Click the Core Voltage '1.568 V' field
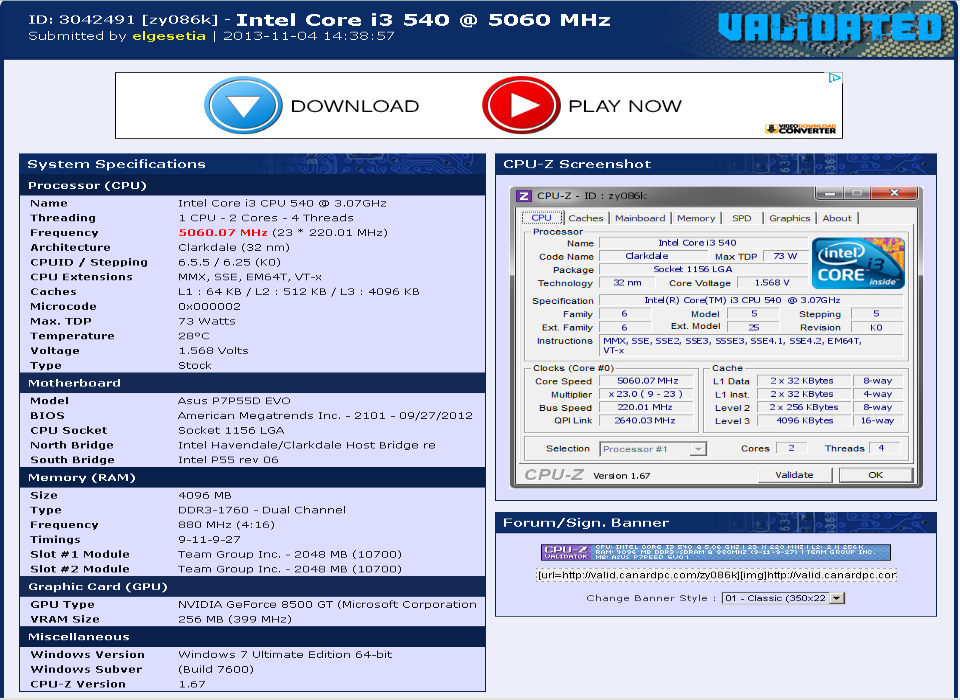960x700 pixels. click(771, 282)
